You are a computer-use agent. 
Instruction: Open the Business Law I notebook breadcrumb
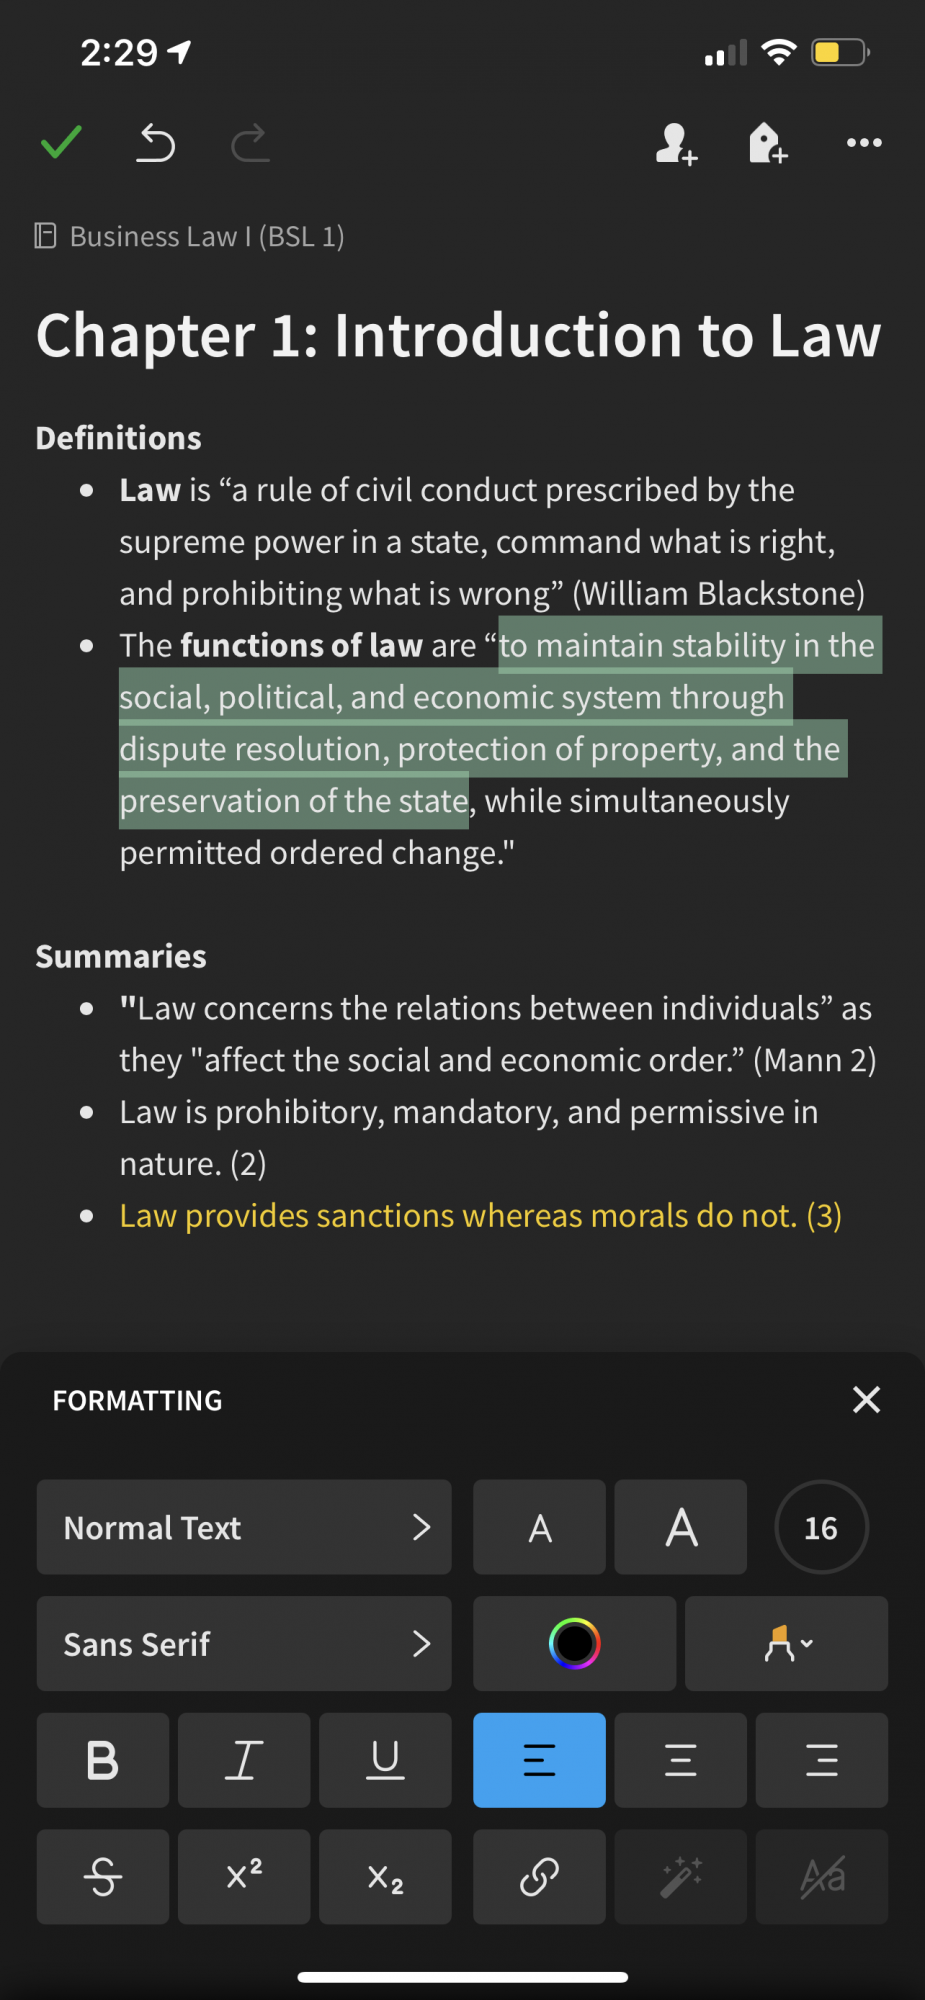click(x=190, y=236)
